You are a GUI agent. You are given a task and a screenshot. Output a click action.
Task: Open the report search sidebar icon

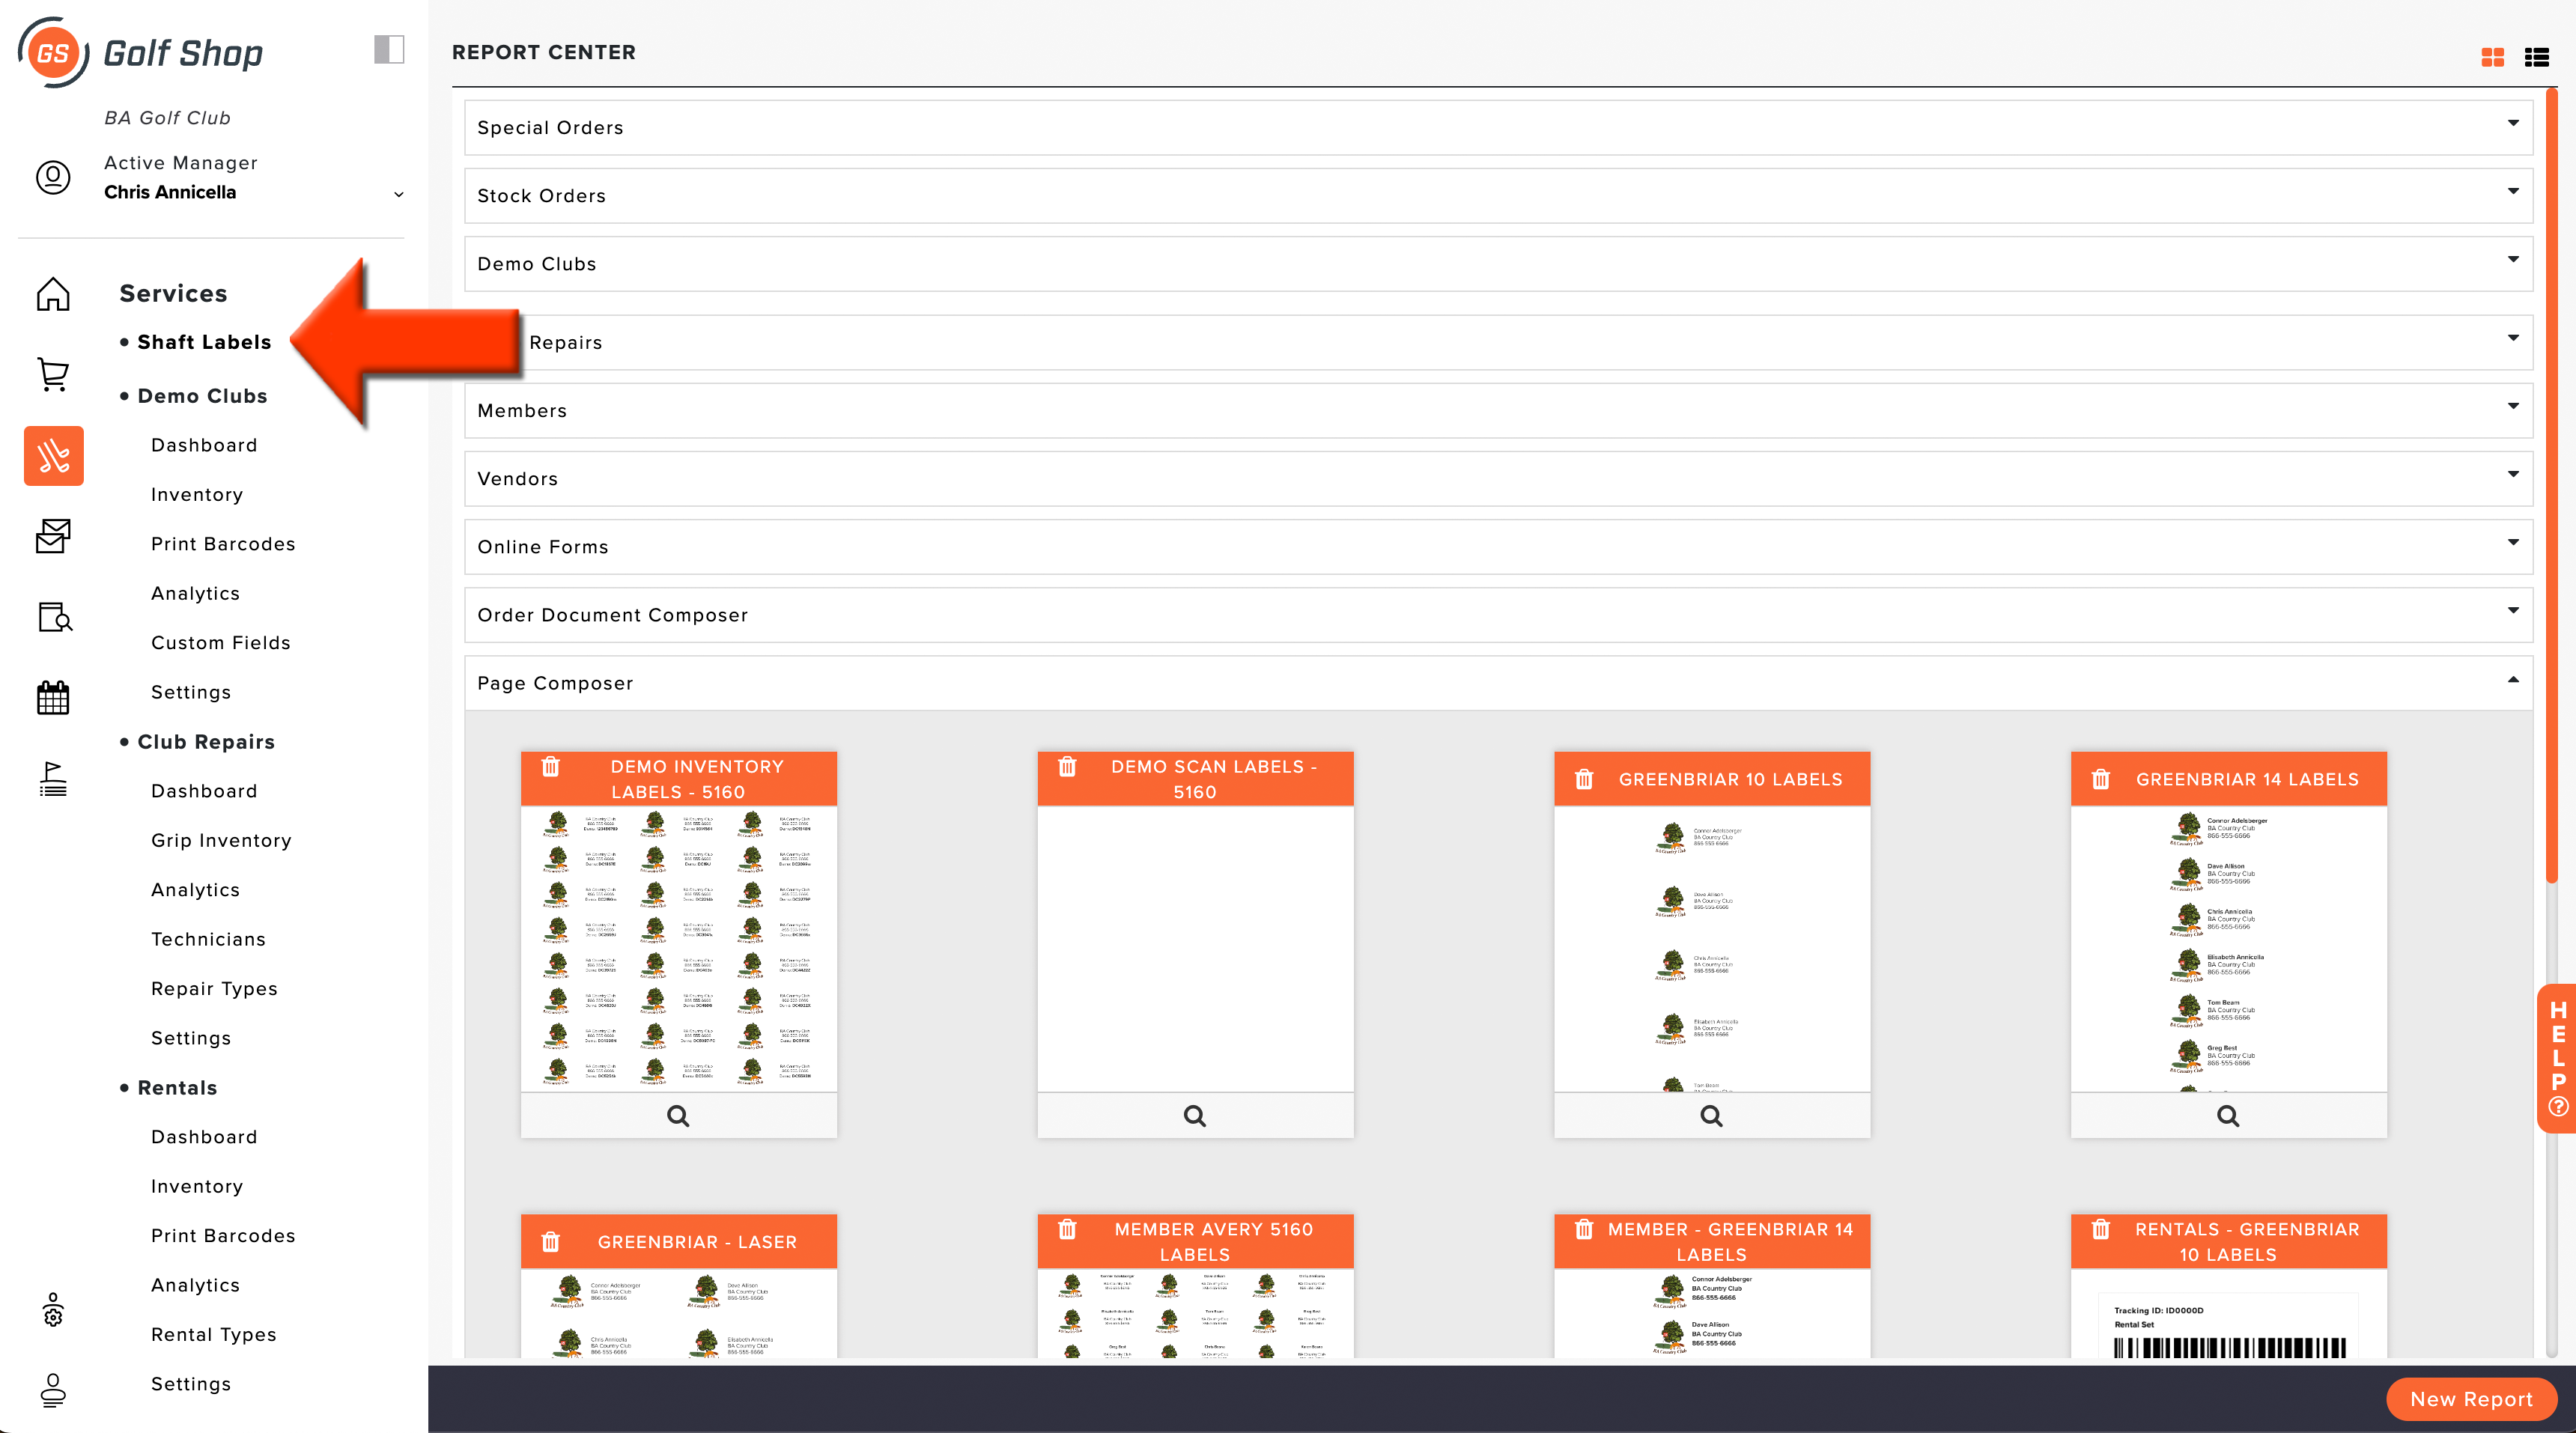point(53,617)
